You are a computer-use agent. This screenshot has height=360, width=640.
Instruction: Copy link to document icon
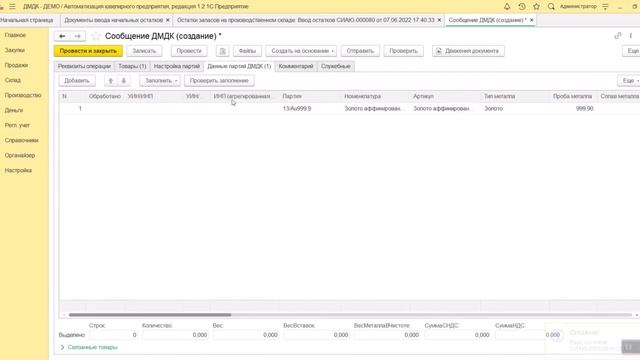coord(618,36)
